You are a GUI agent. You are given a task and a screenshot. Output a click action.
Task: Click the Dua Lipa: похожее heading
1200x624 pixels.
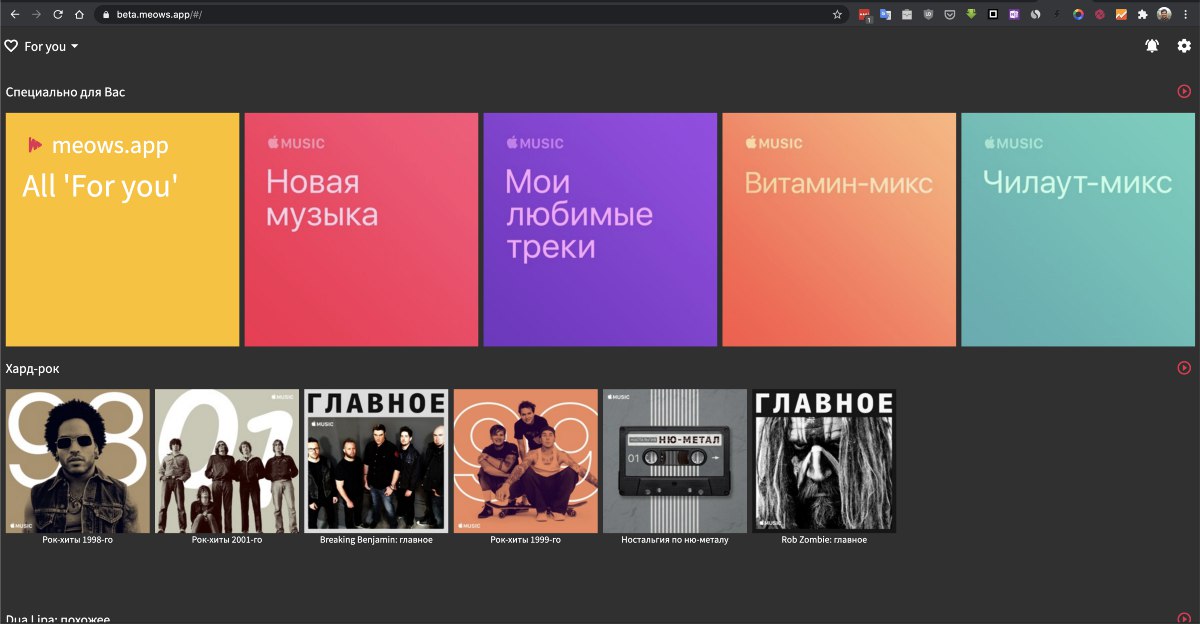(57, 618)
